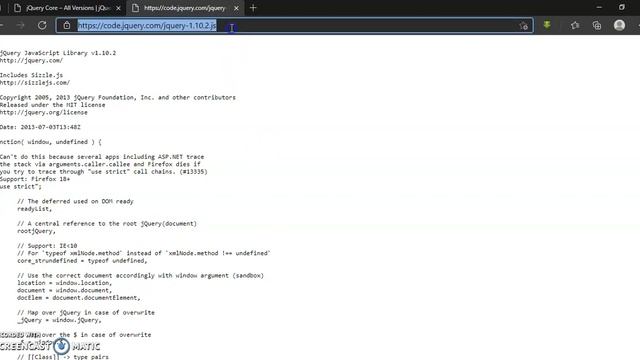Minimize the browser window
This screenshot has height=360, width=640.
[x=599, y=7]
